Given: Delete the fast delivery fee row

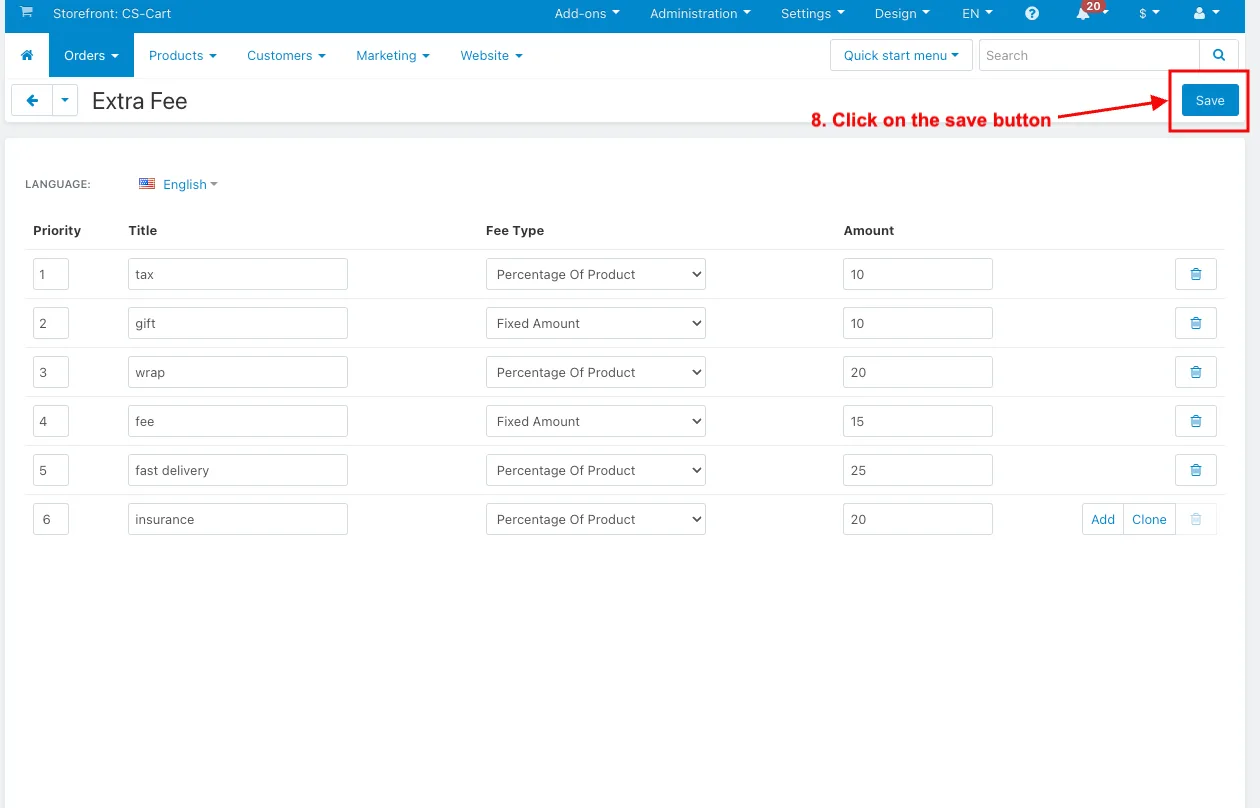Looking at the screenshot, I should pos(1196,470).
